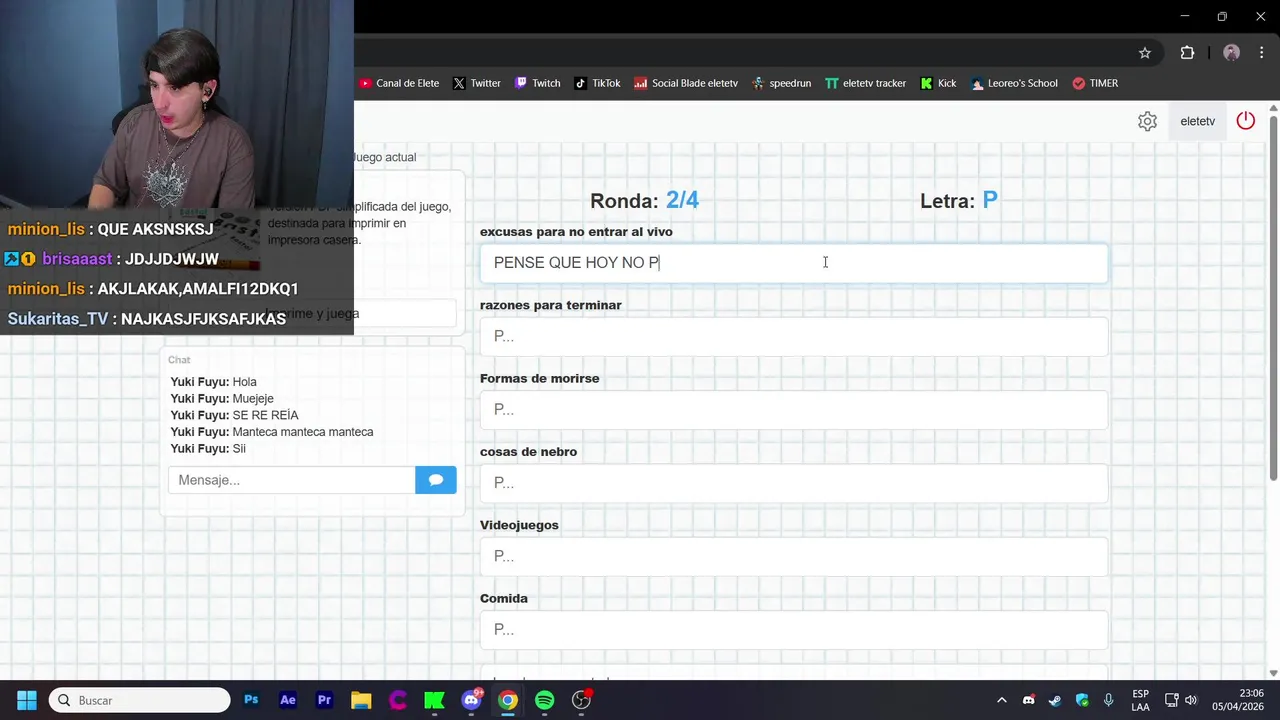The image size is (1280, 720).
Task: Open the green K app in taskbar
Action: click(x=434, y=700)
